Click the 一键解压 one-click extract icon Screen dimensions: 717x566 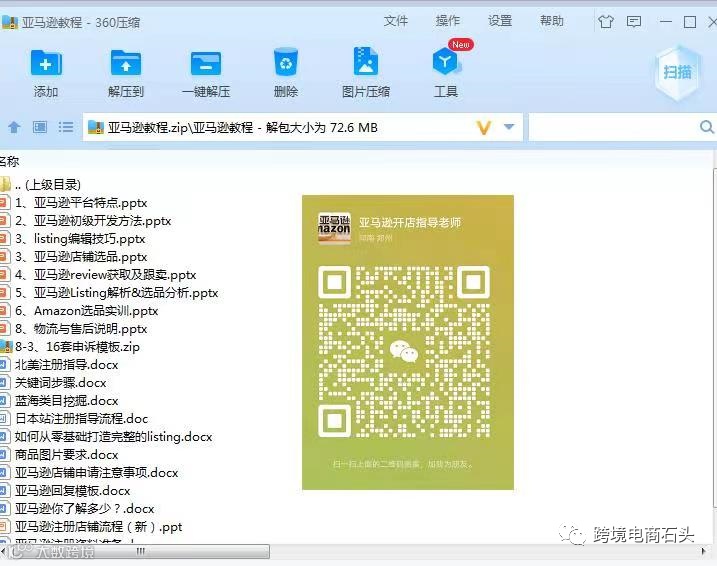tap(206, 63)
